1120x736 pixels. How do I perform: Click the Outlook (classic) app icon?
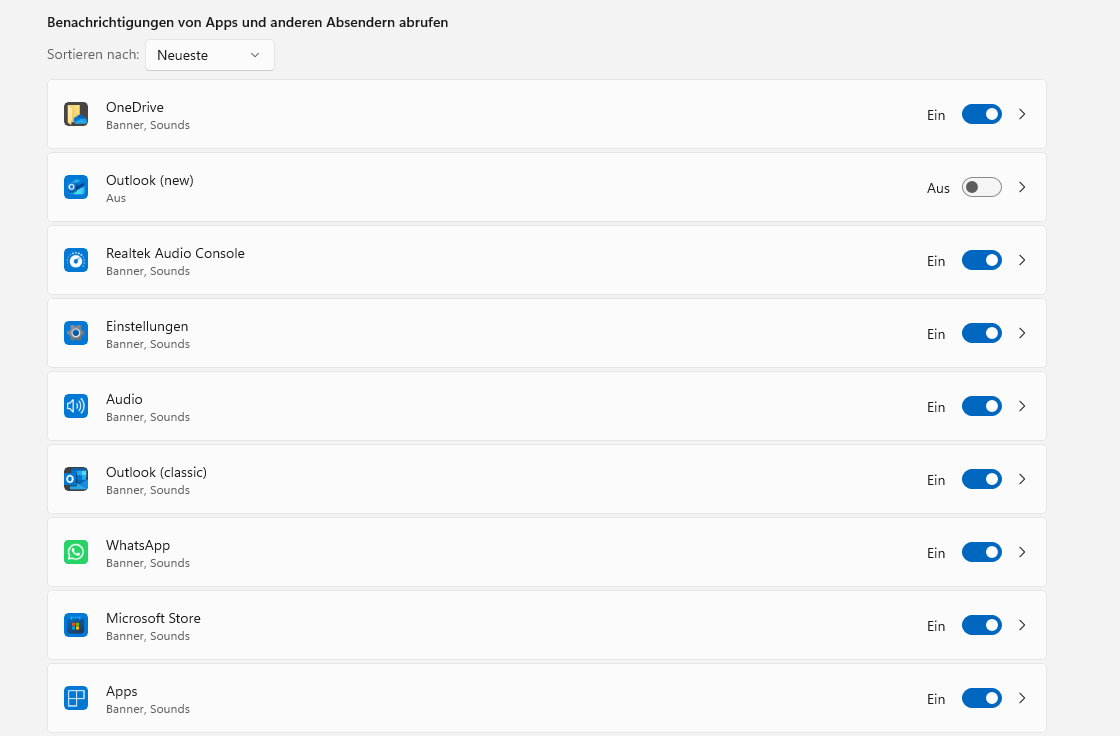[76, 479]
